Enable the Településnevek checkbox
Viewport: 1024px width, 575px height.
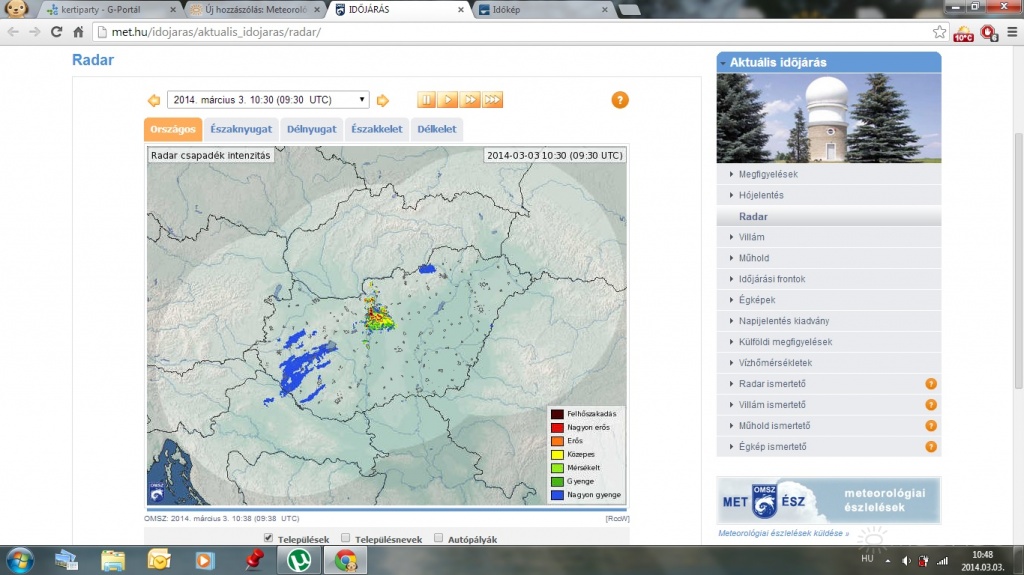coord(346,538)
